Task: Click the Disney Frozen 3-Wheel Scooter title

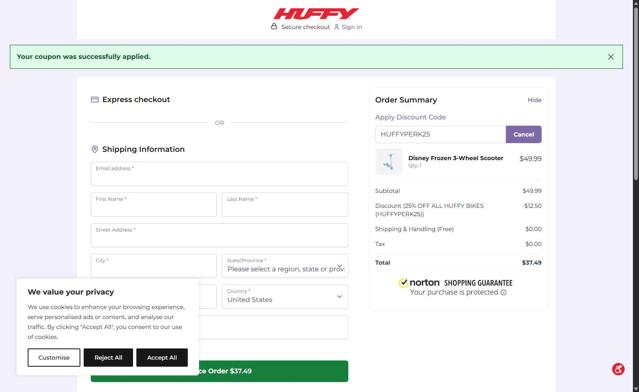Action: click(456, 158)
